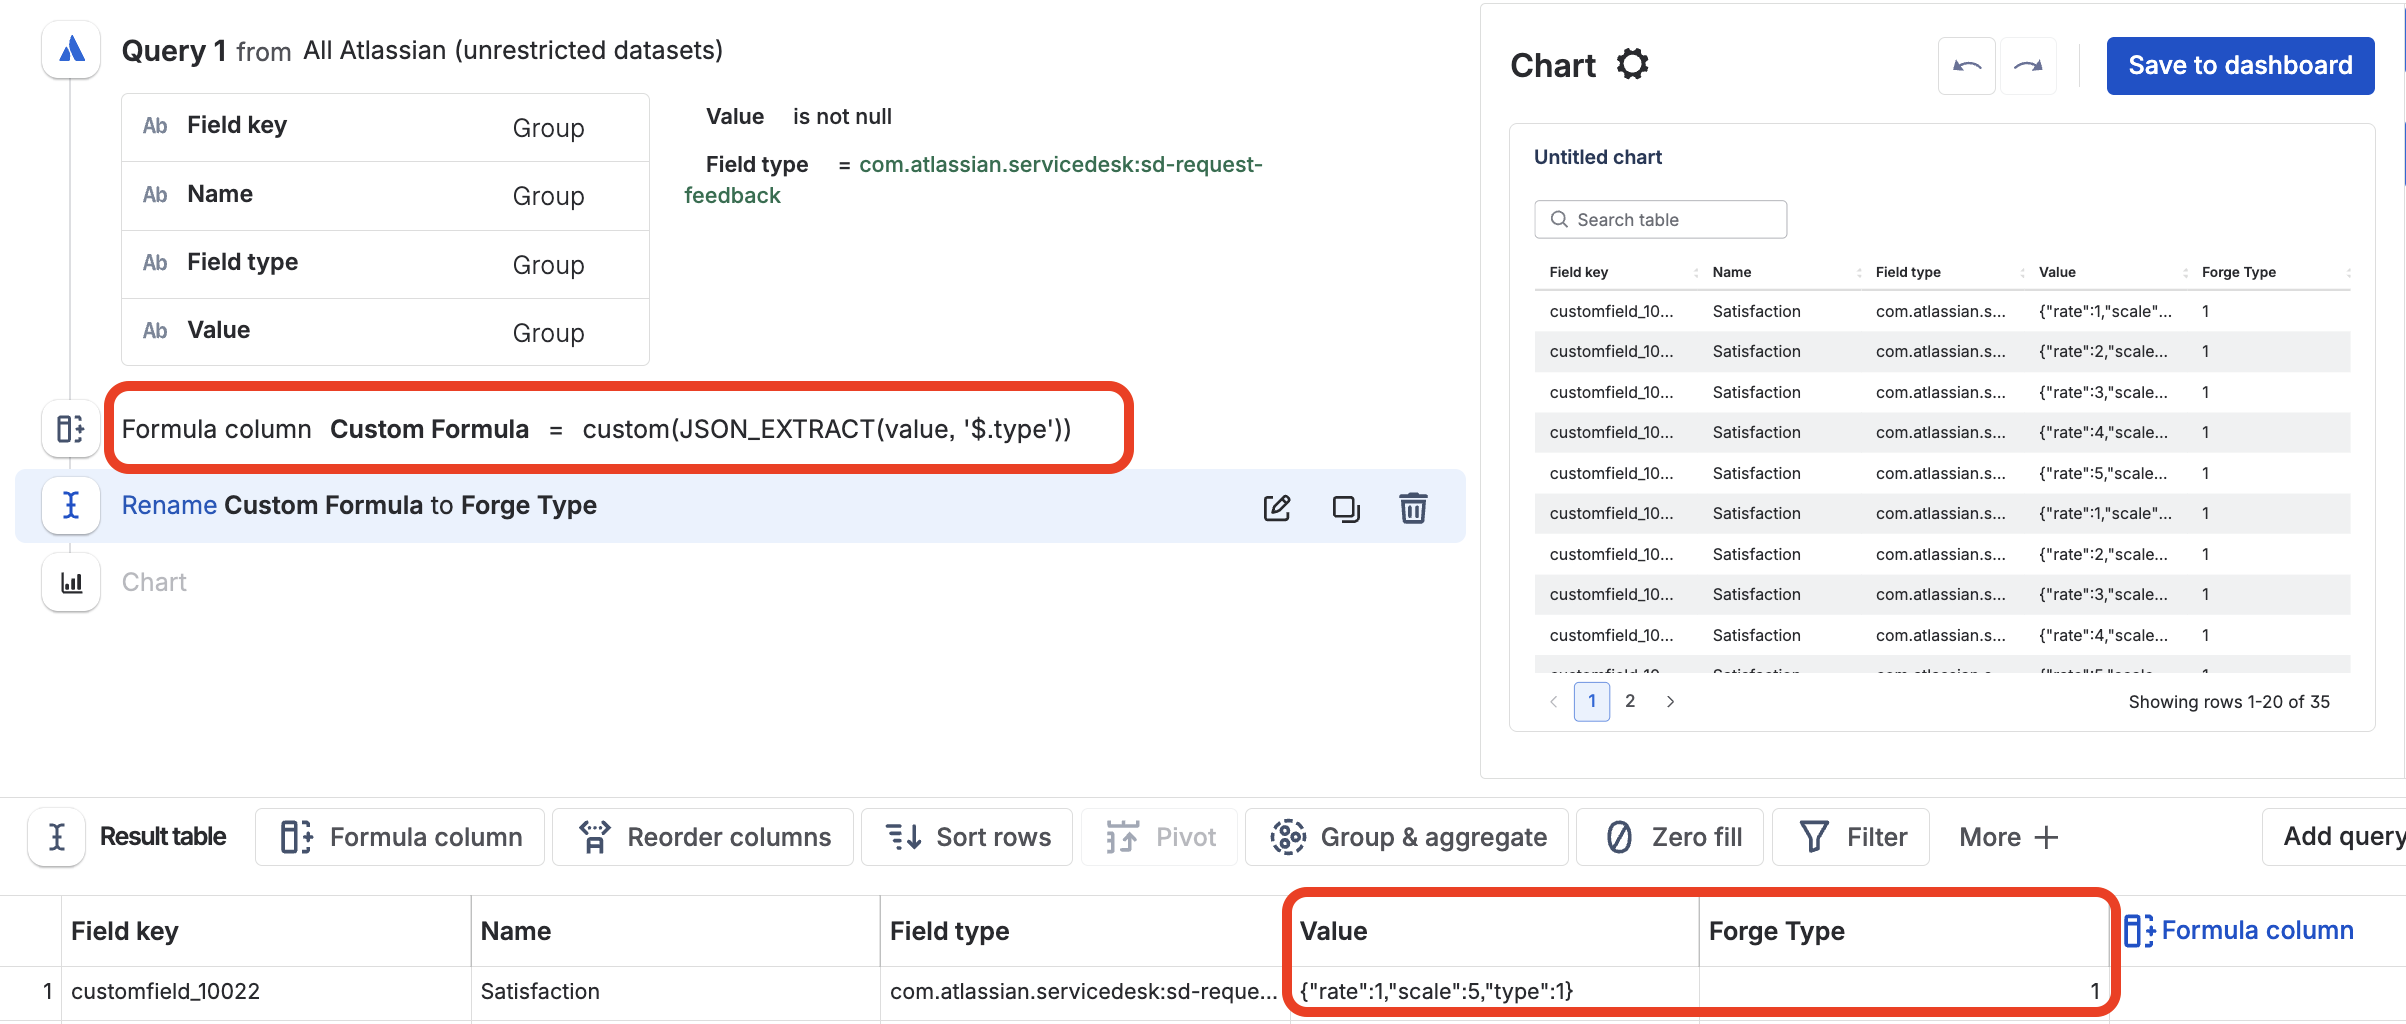Select the Chart step icon
Screen dimensions: 2406x1024
tap(71, 582)
